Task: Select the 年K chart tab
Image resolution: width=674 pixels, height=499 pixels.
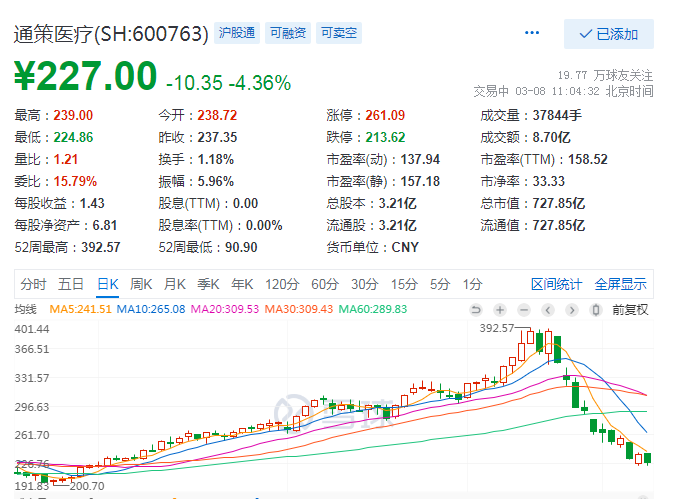Action: point(242,284)
